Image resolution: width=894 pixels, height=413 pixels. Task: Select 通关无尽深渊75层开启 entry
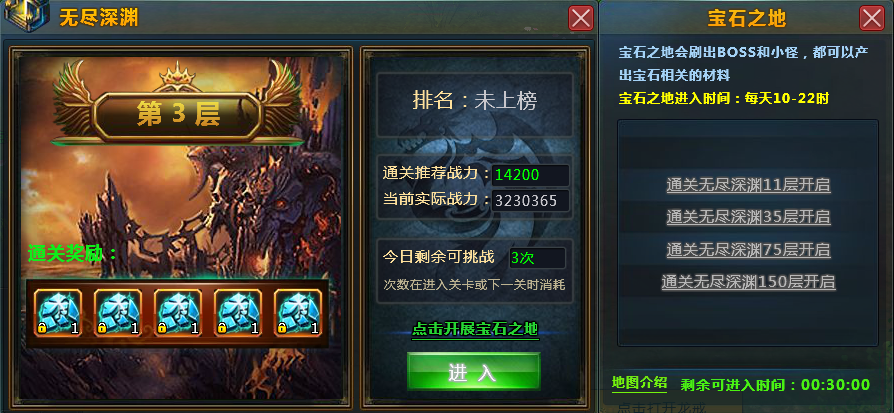pyautogui.click(x=748, y=249)
